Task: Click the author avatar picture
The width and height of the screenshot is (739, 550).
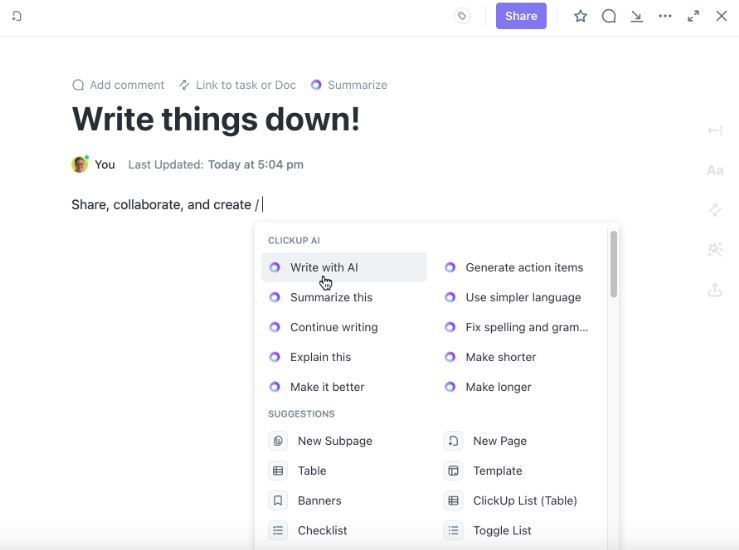Action: [80, 164]
